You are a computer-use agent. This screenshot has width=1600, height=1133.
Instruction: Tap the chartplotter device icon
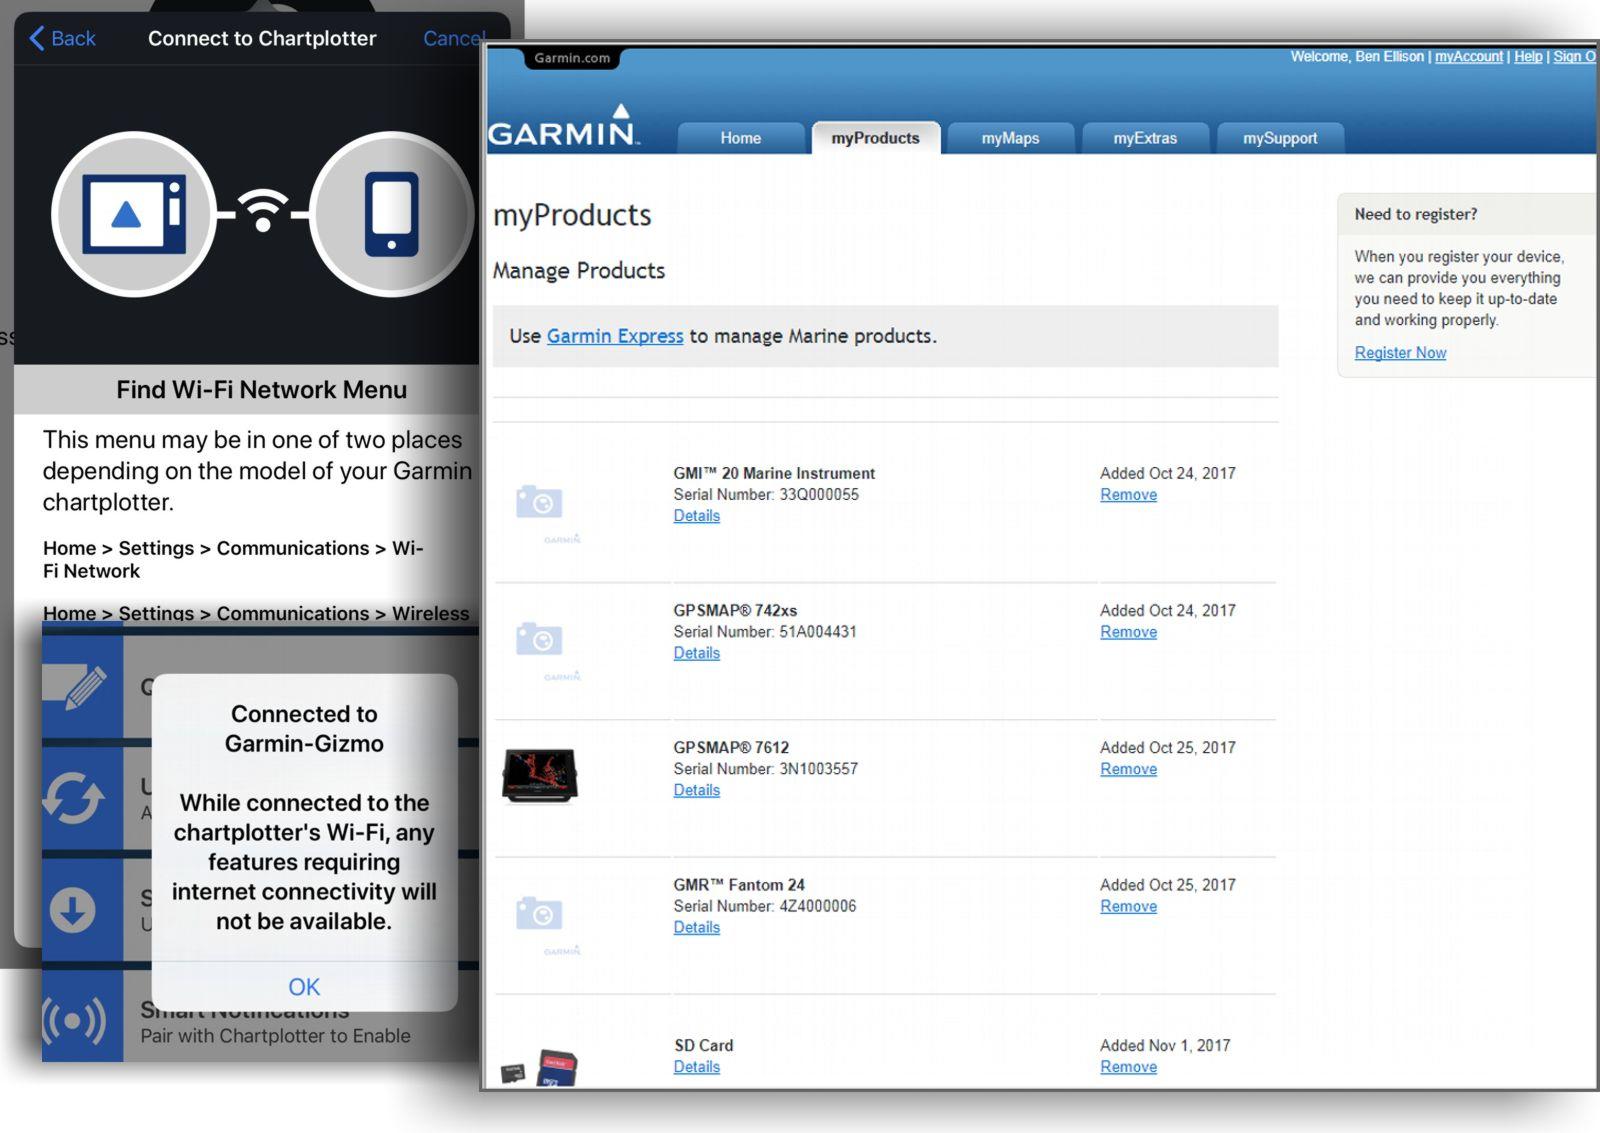[134, 214]
